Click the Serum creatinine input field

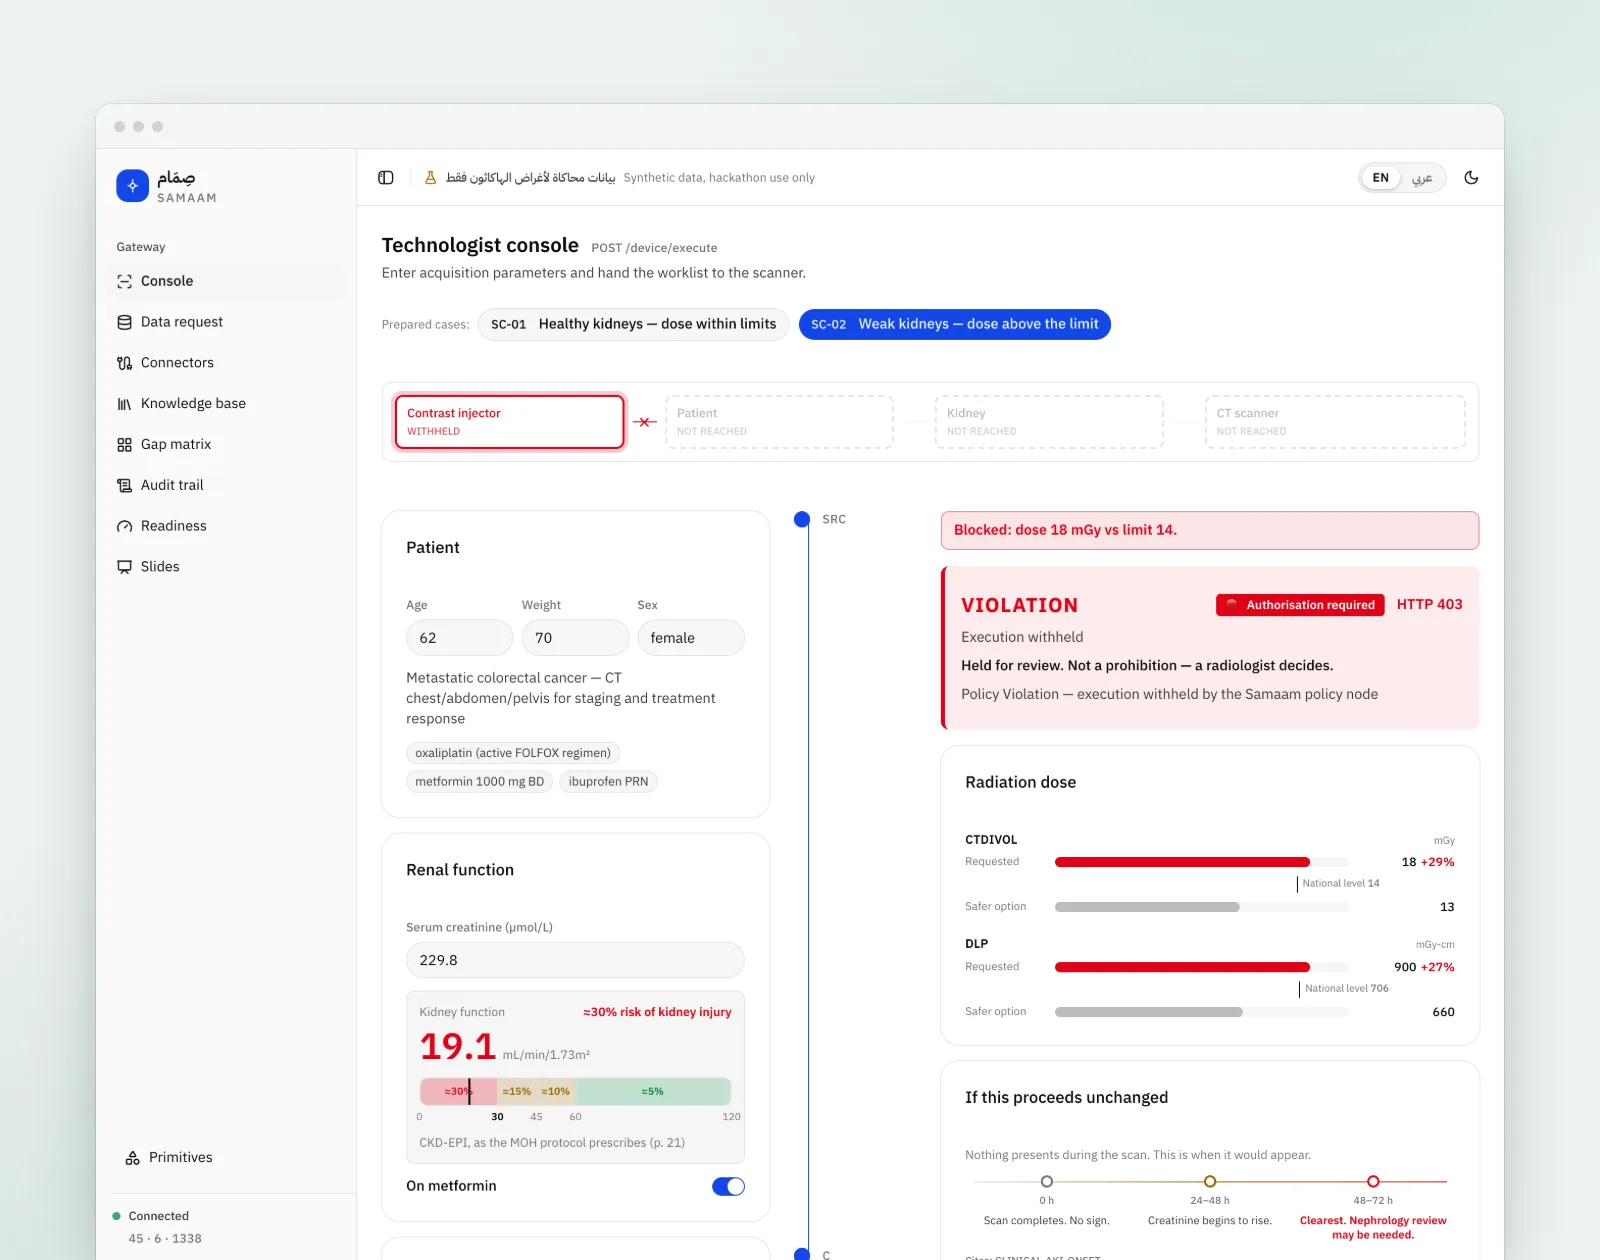[575, 960]
